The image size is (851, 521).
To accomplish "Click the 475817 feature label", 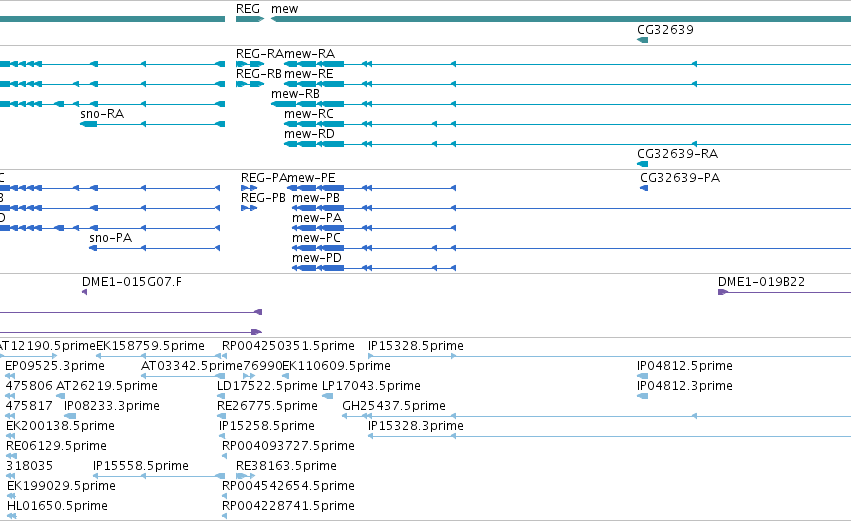I will coord(29,406).
